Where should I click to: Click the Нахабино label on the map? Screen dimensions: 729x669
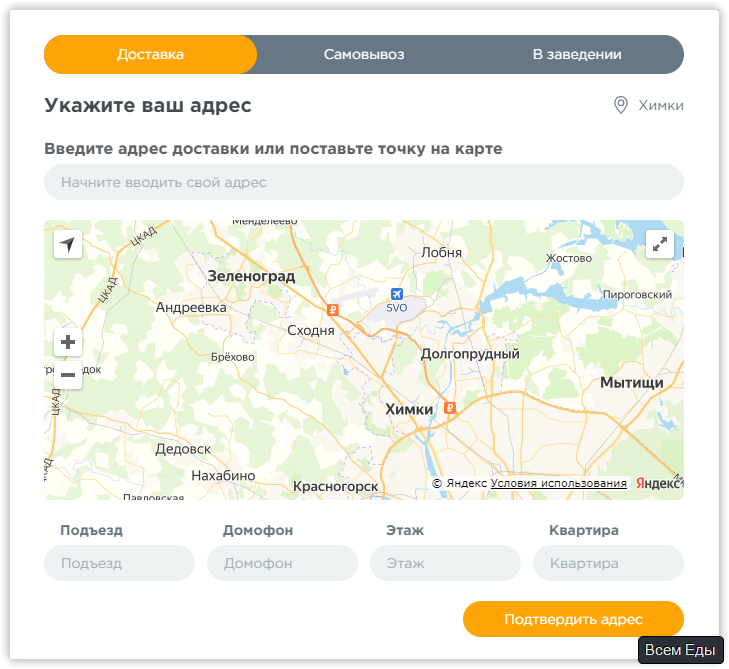[x=223, y=476]
